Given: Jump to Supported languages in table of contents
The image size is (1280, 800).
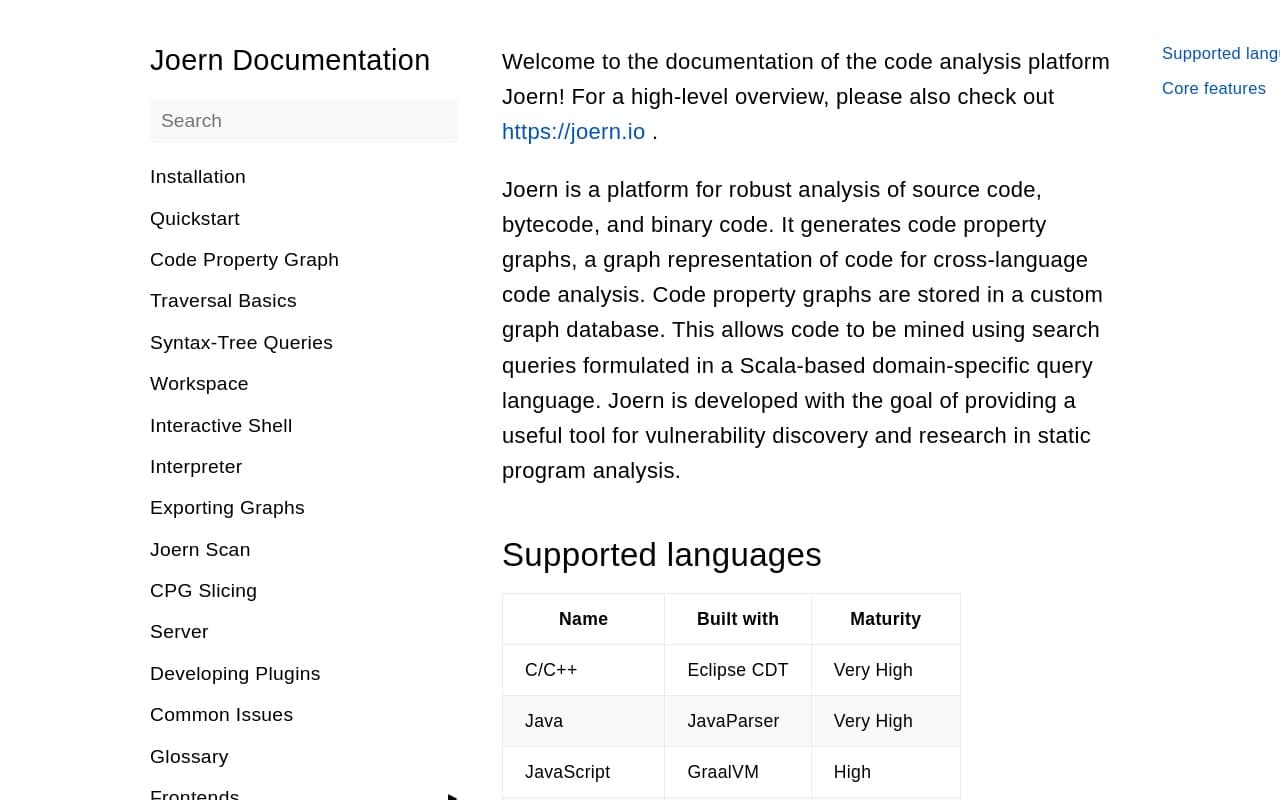Looking at the screenshot, I should point(1220,54).
